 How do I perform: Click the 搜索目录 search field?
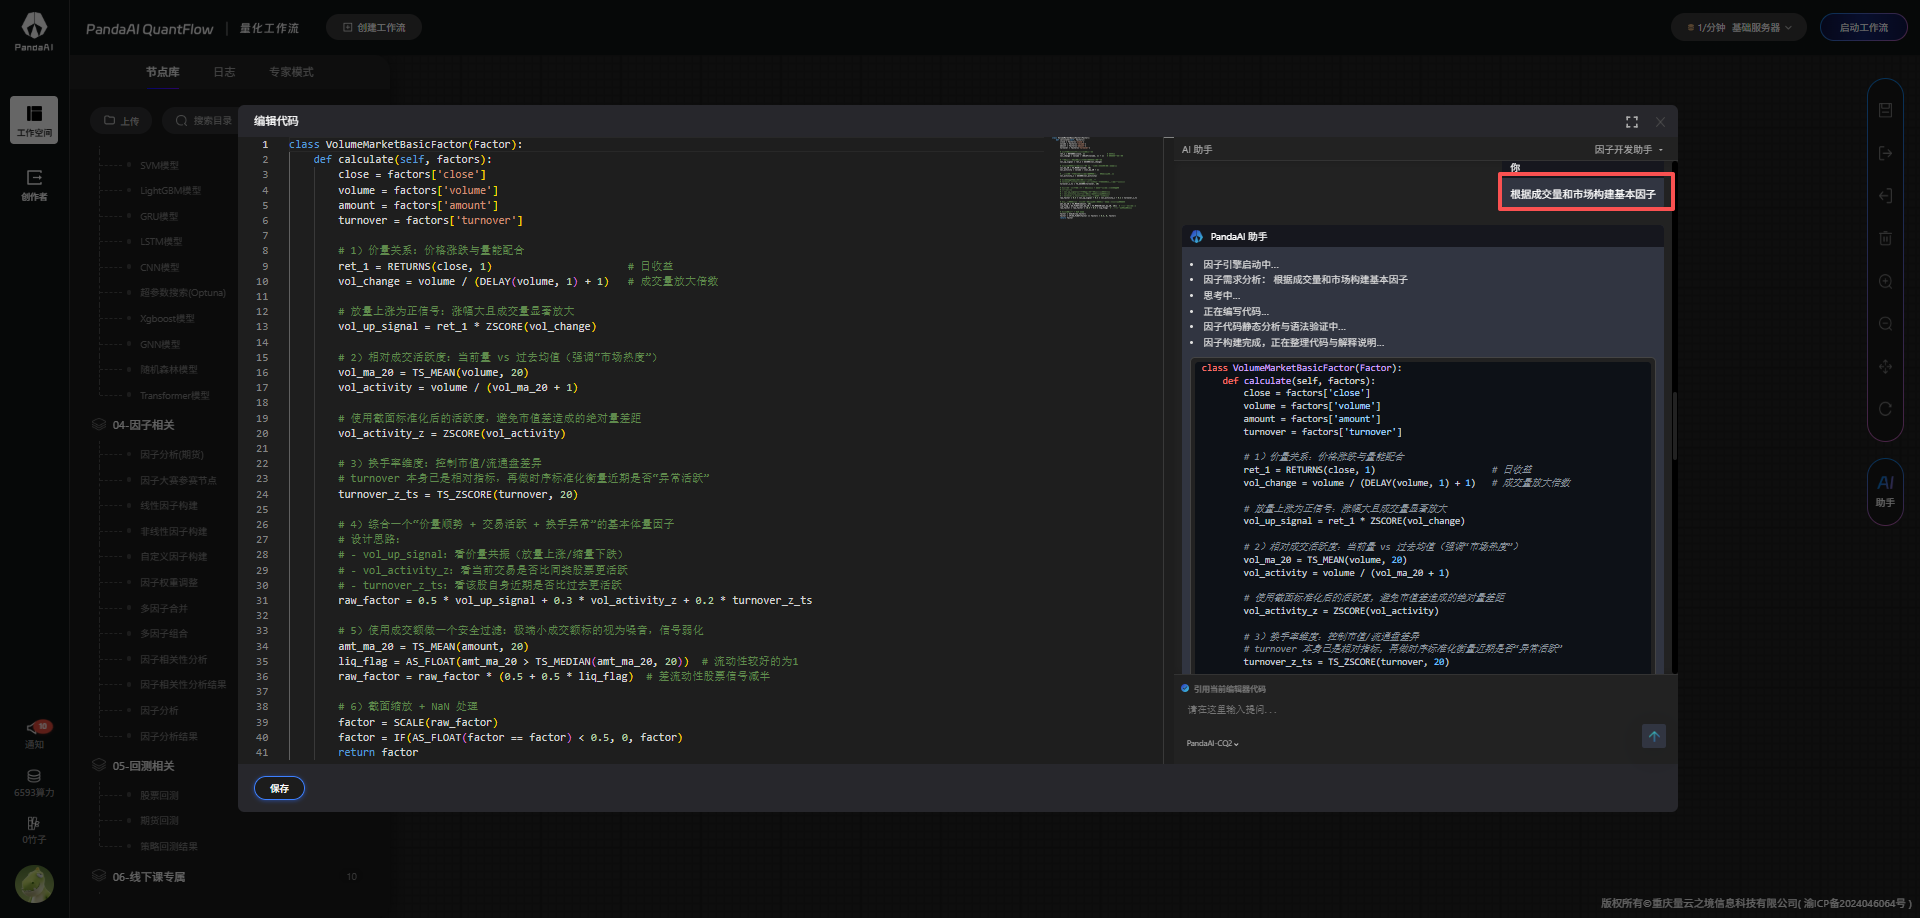click(204, 121)
